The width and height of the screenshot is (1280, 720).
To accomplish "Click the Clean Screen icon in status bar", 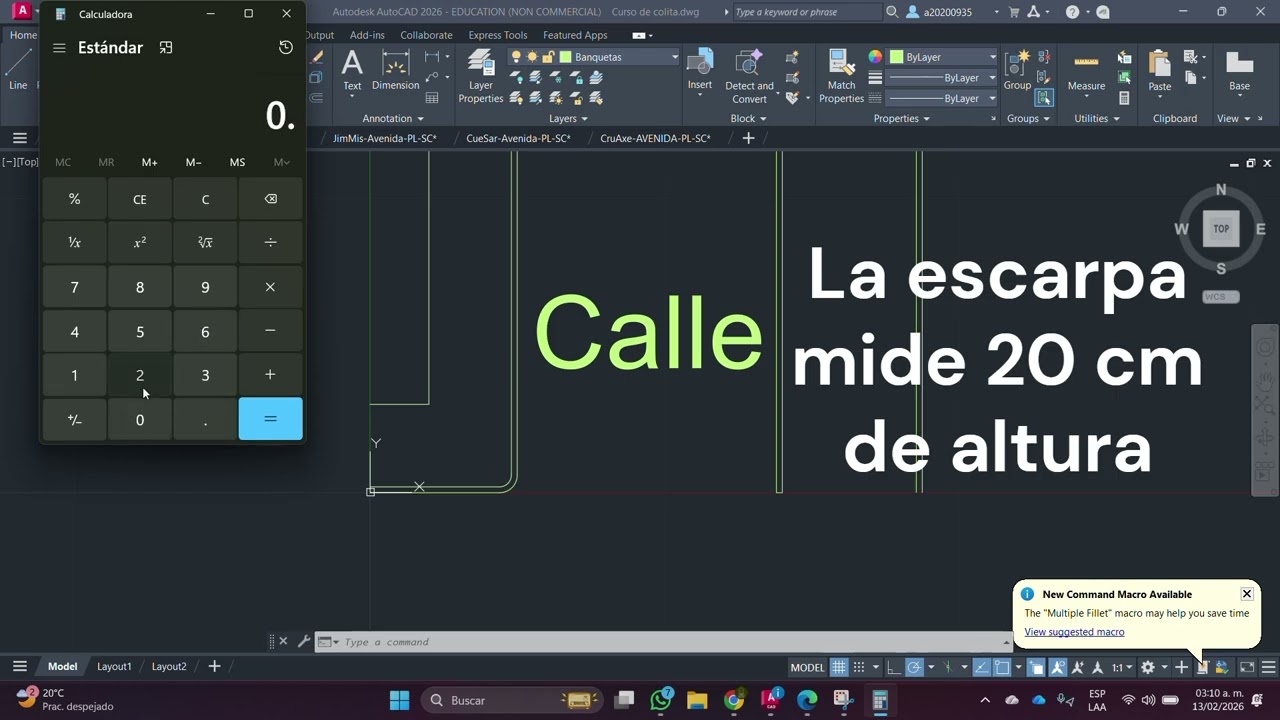I will tap(1247, 667).
